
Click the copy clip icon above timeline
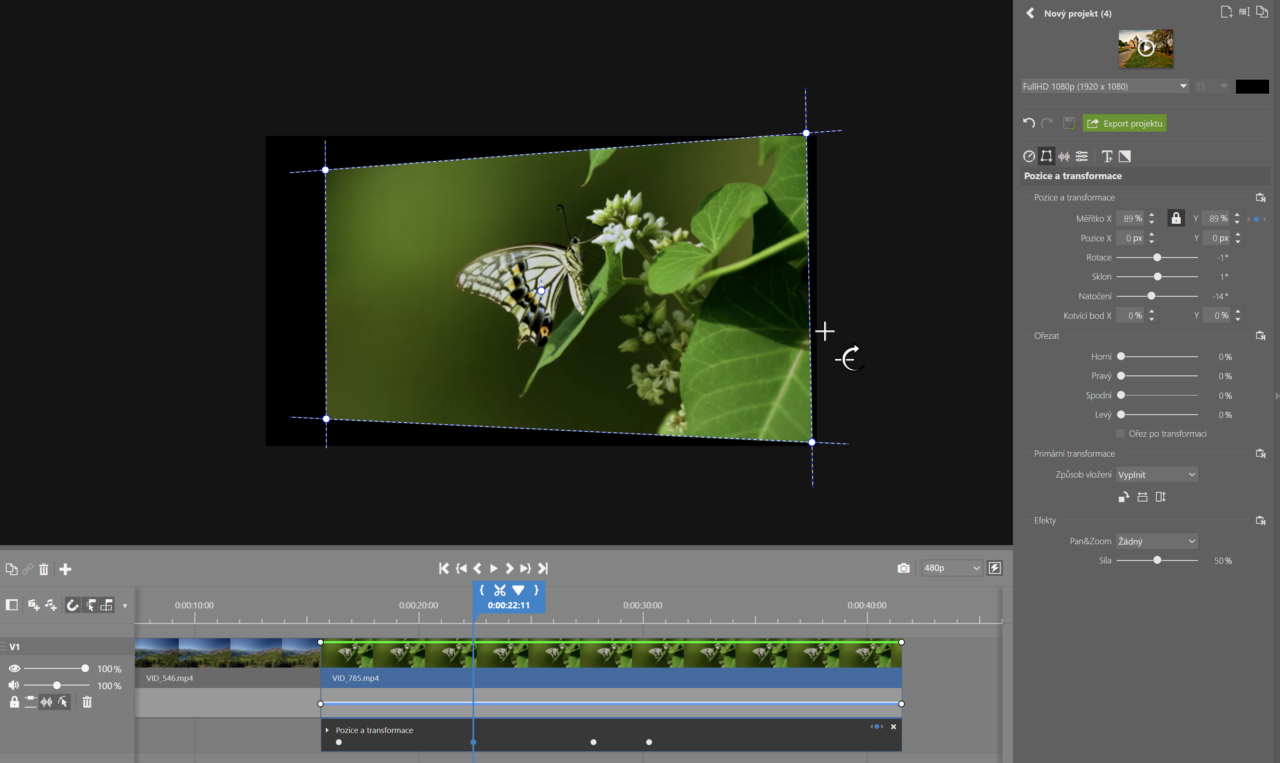point(11,569)
